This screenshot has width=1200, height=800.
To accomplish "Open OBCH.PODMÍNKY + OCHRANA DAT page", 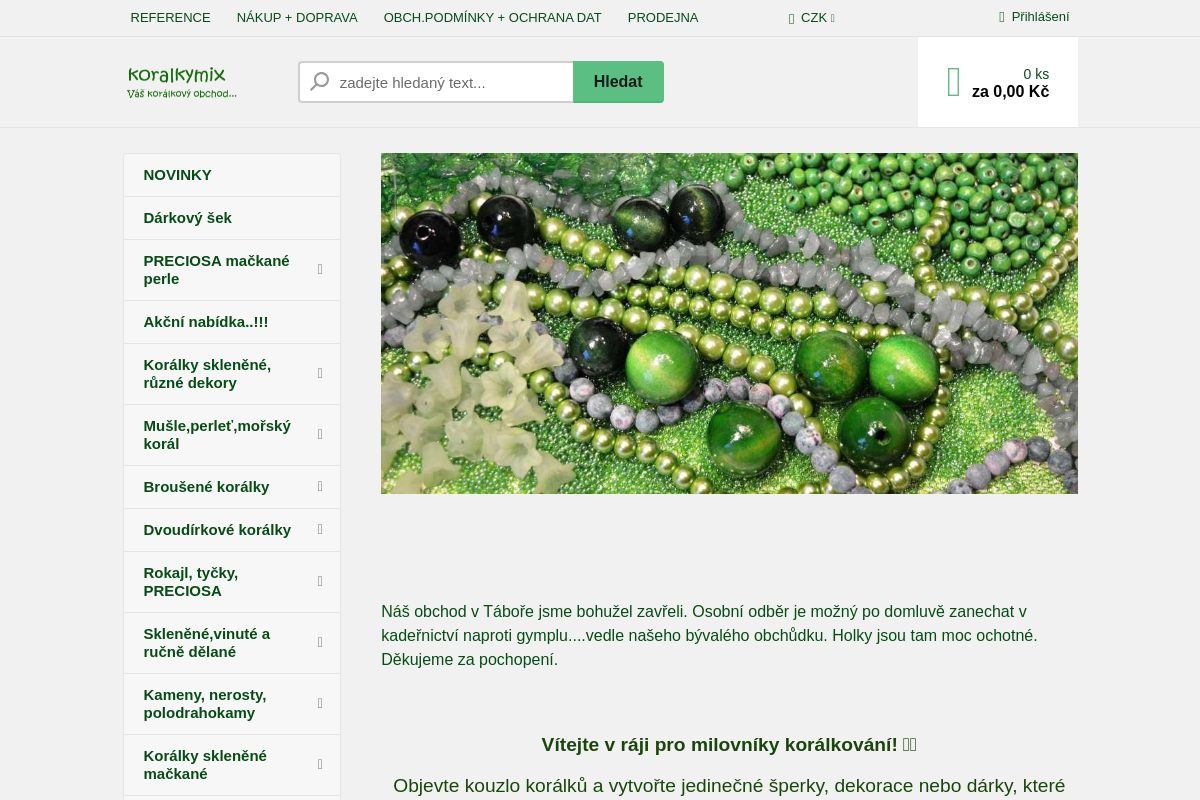I will 492,18.
